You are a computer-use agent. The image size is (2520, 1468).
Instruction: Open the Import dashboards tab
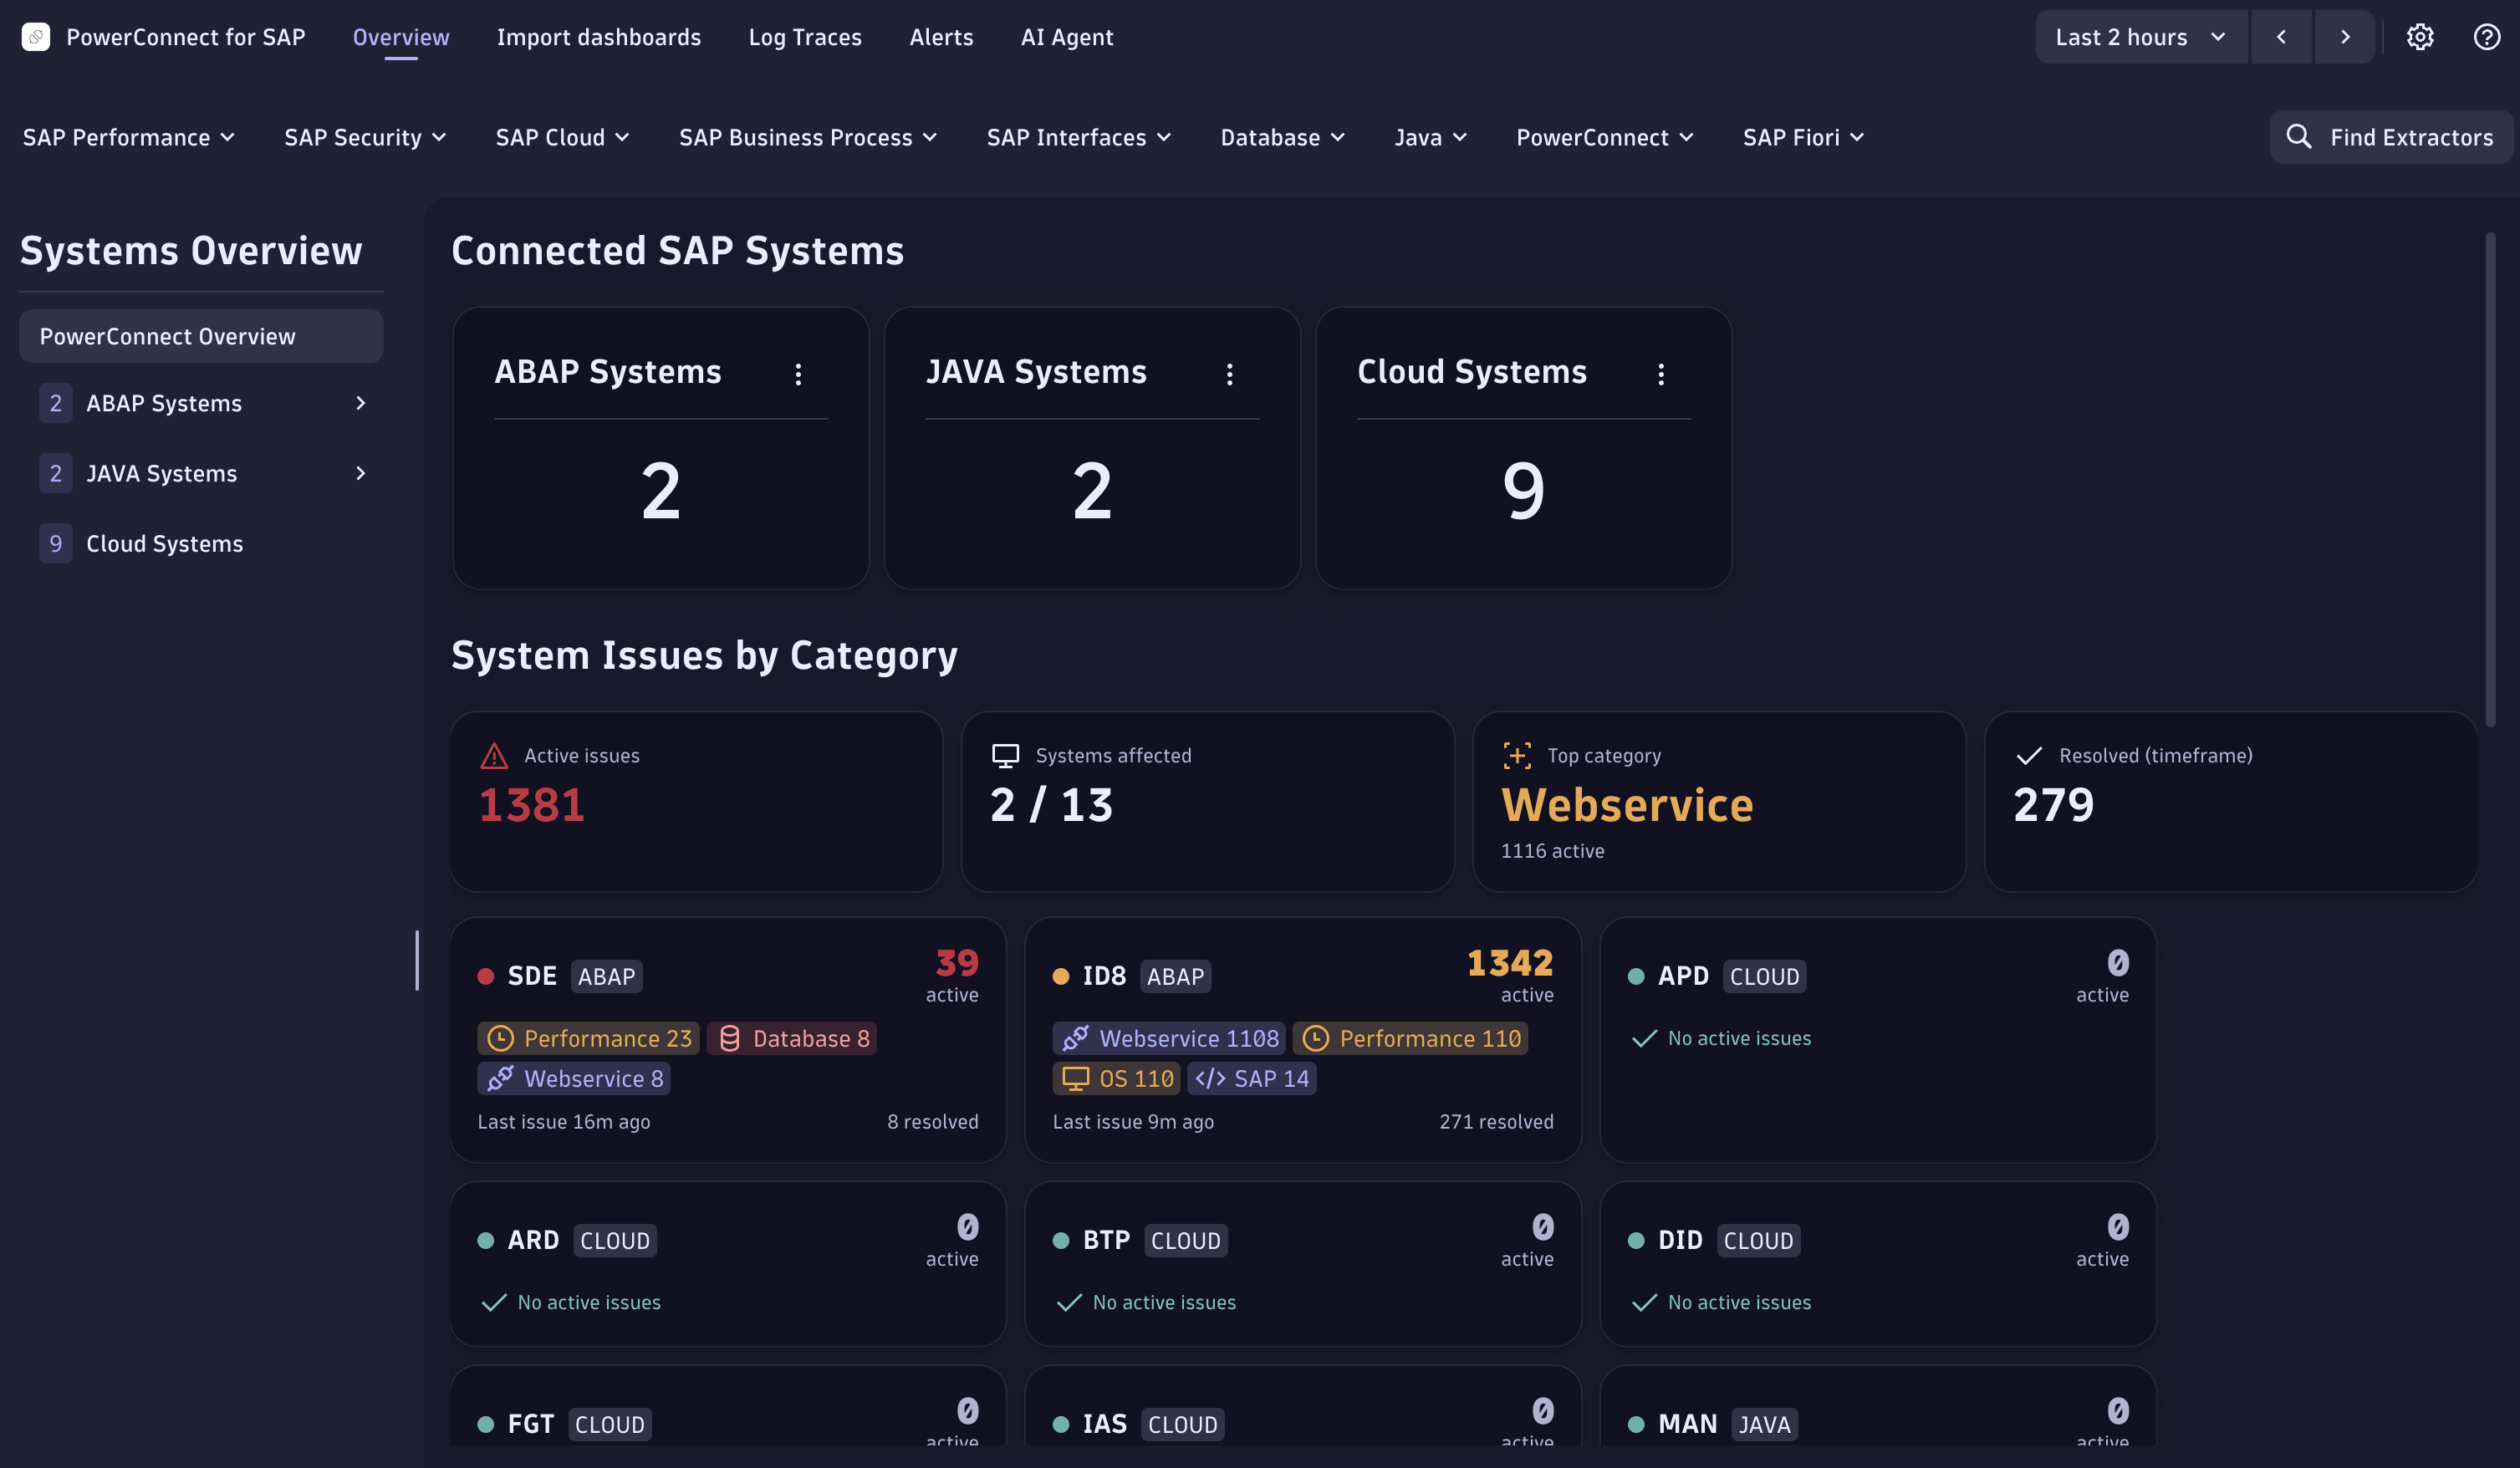click(599, 37)
